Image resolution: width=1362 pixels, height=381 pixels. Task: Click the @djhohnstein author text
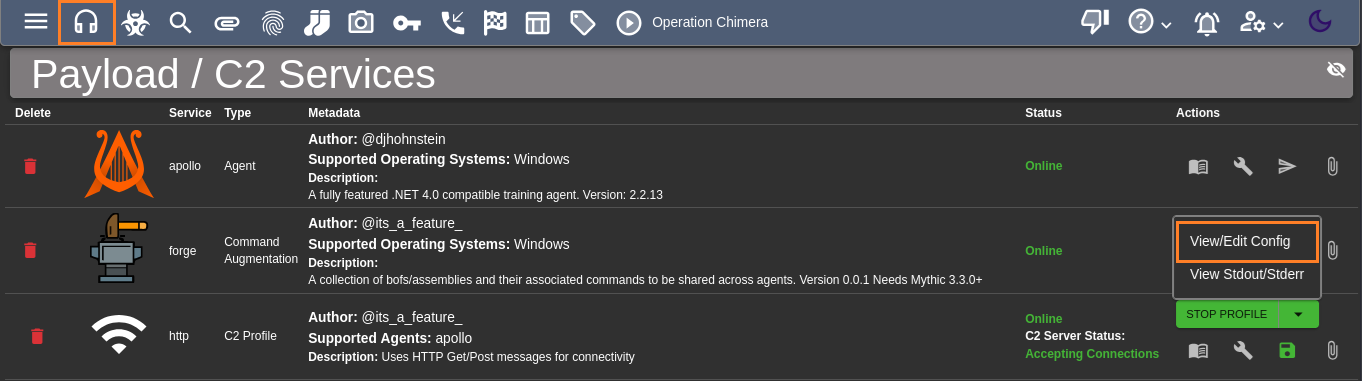click(x=403, y=139)
